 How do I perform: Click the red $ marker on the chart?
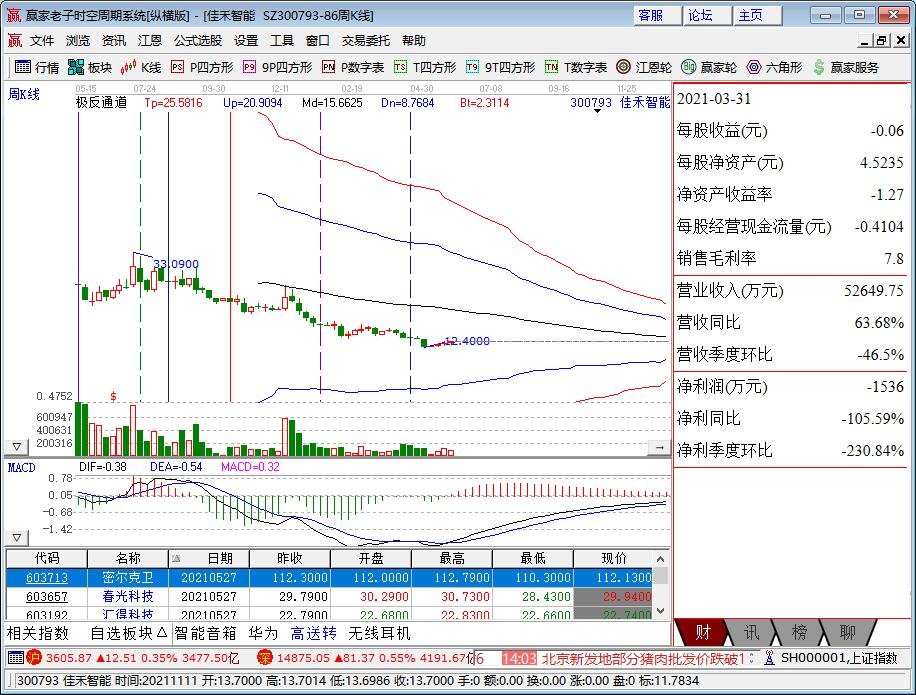[x=113, y=397]
